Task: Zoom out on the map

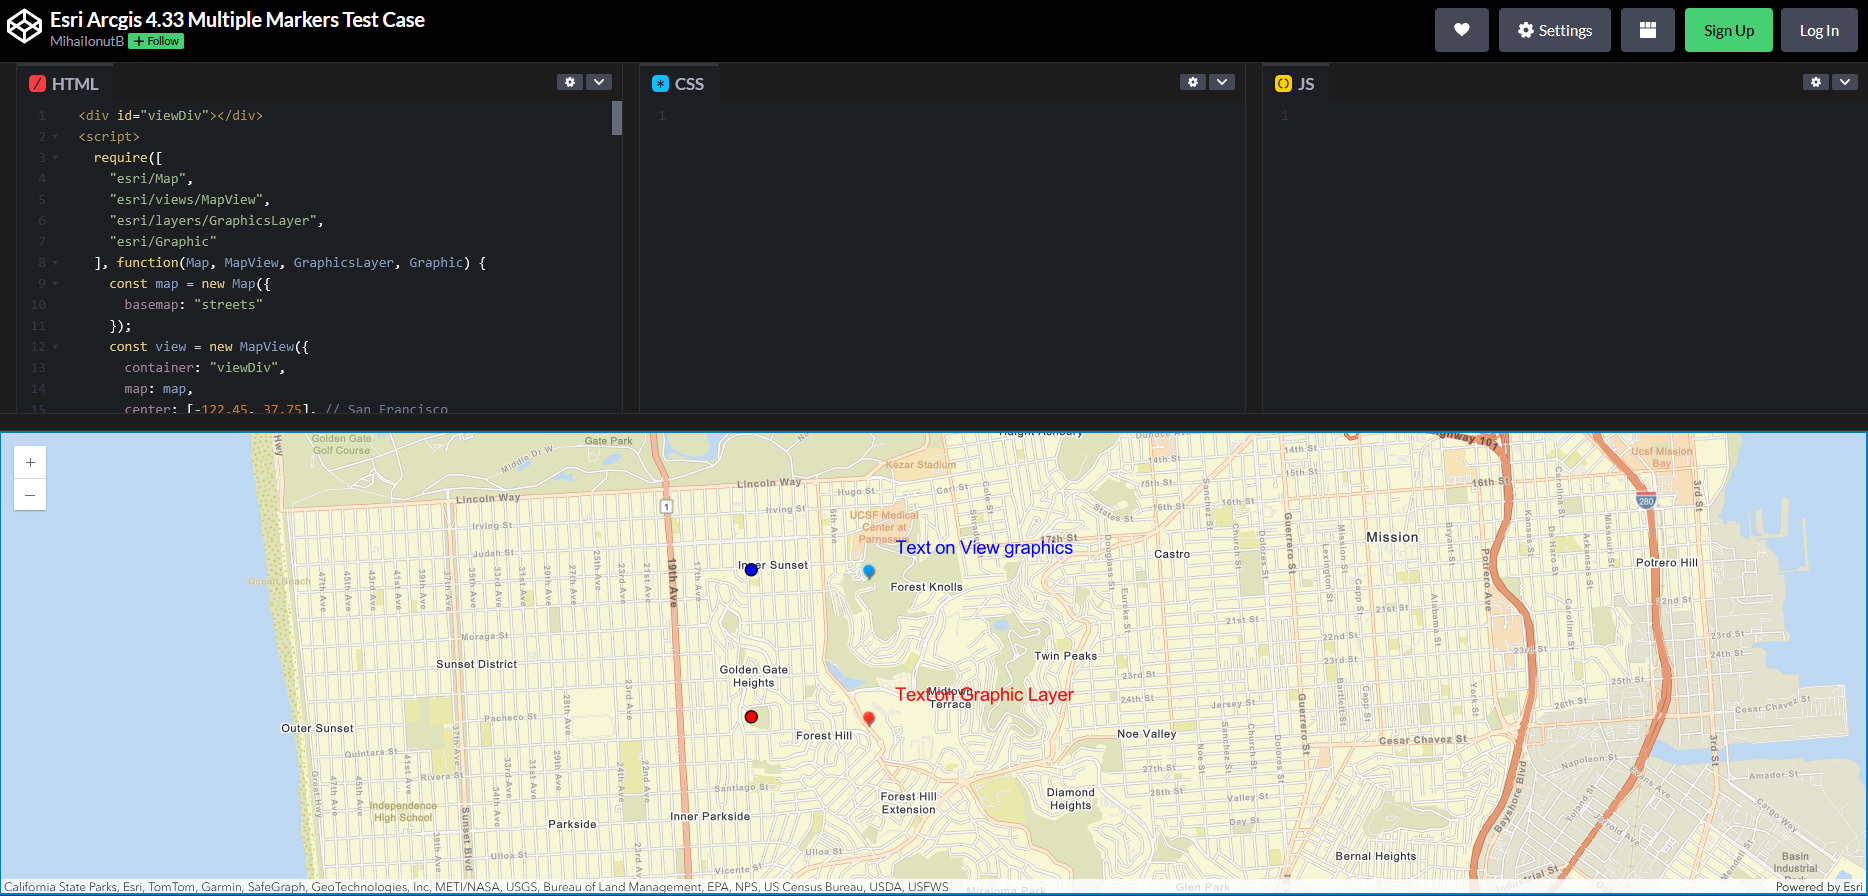Action: click(30, 494)
